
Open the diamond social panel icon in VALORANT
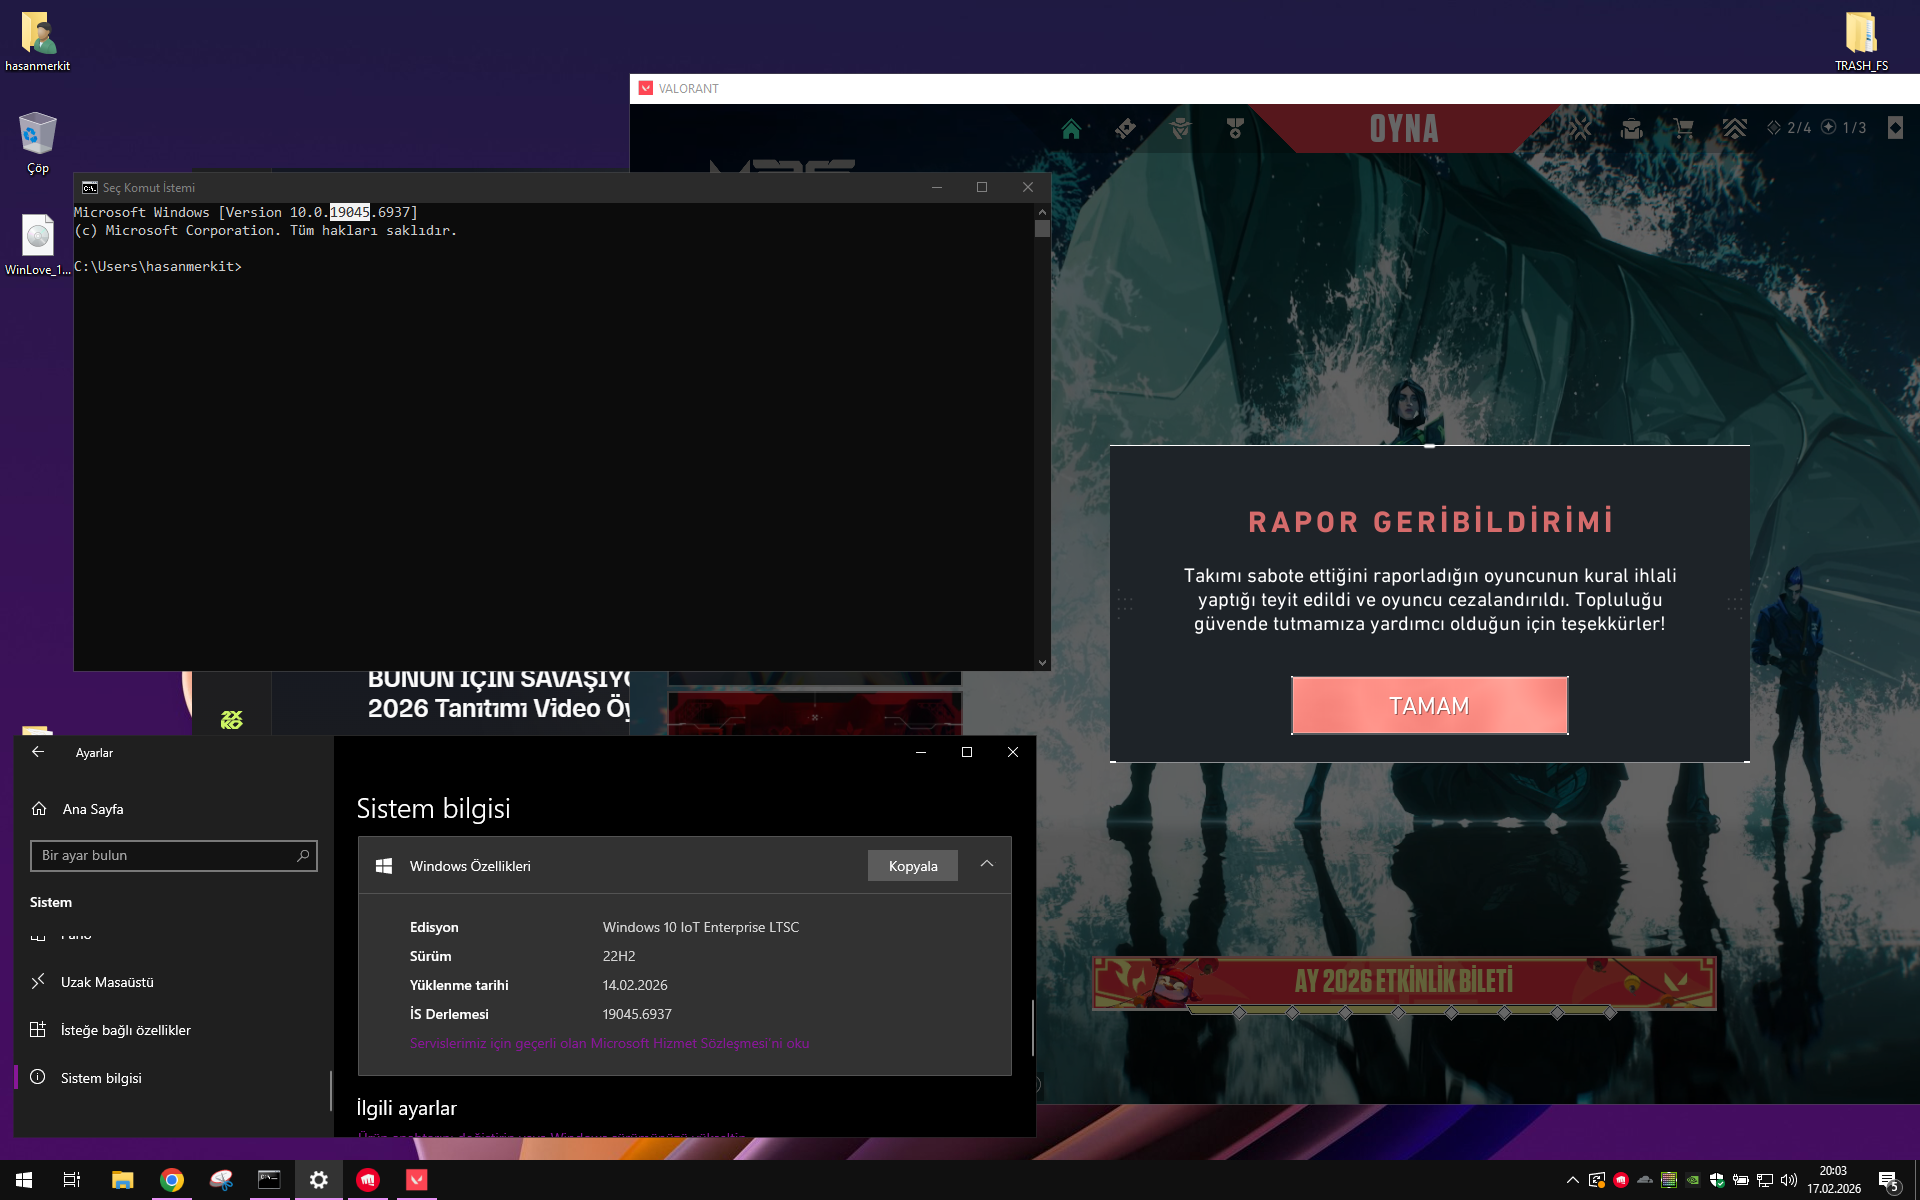[x=1895, y=128]
